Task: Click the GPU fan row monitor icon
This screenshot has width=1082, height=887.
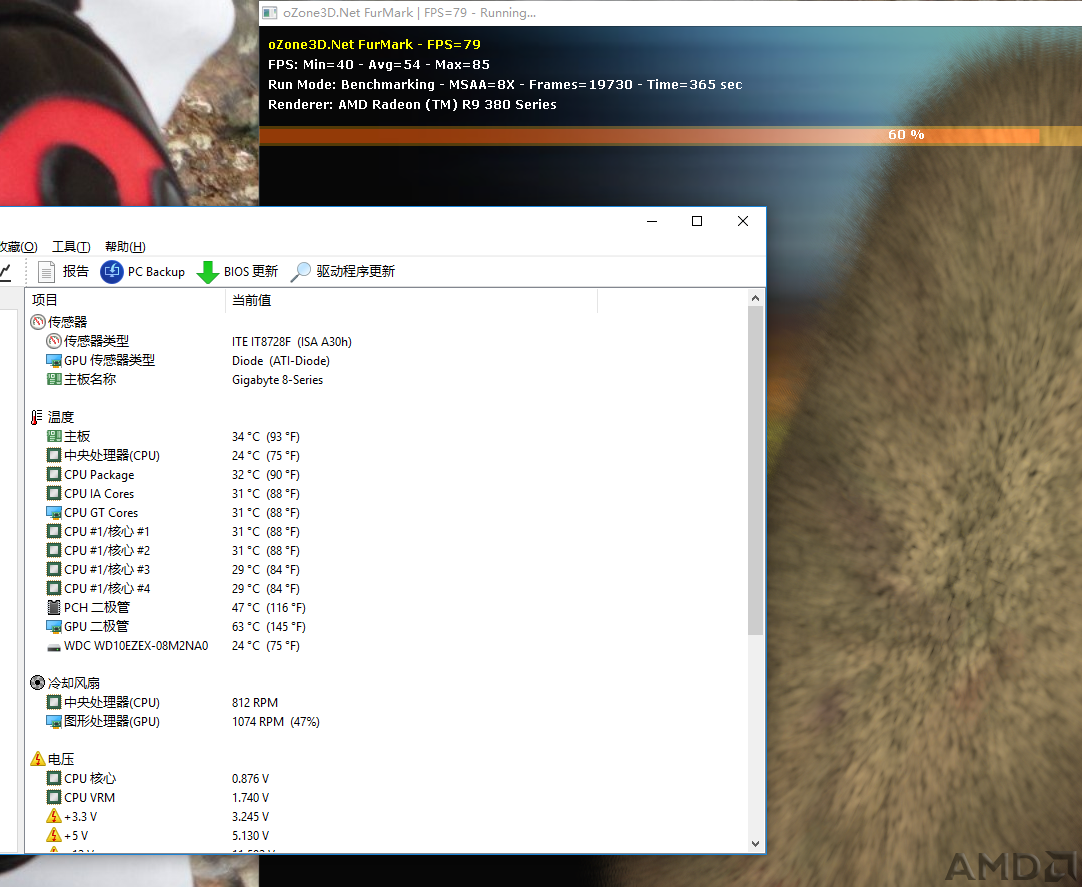Action: click(54, 721)
